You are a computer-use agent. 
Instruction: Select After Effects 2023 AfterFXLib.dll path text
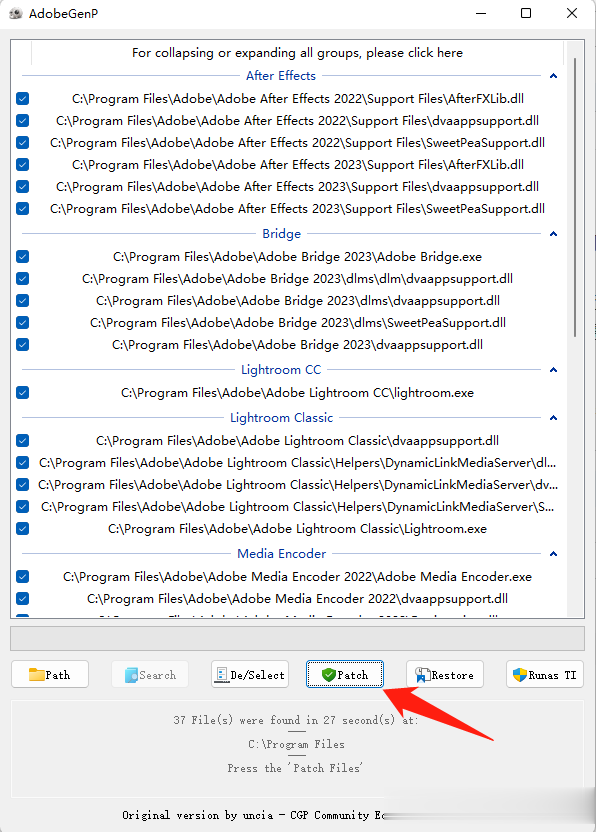[298, 165]
